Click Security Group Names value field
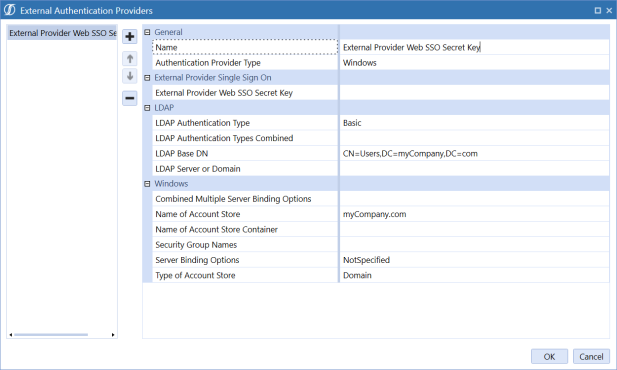This screenshot has width=617, height=370. [x=474, y=245]
